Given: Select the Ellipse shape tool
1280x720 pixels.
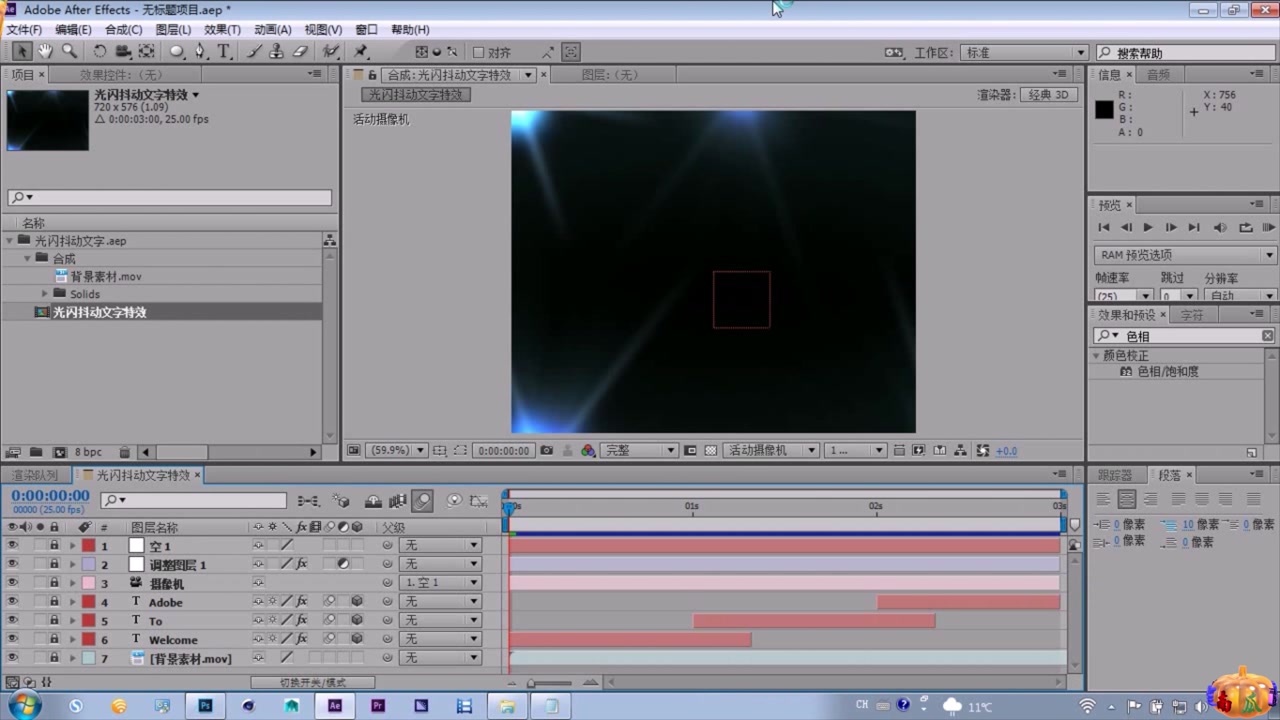Looking at the screenshot, I should point(177,52).
